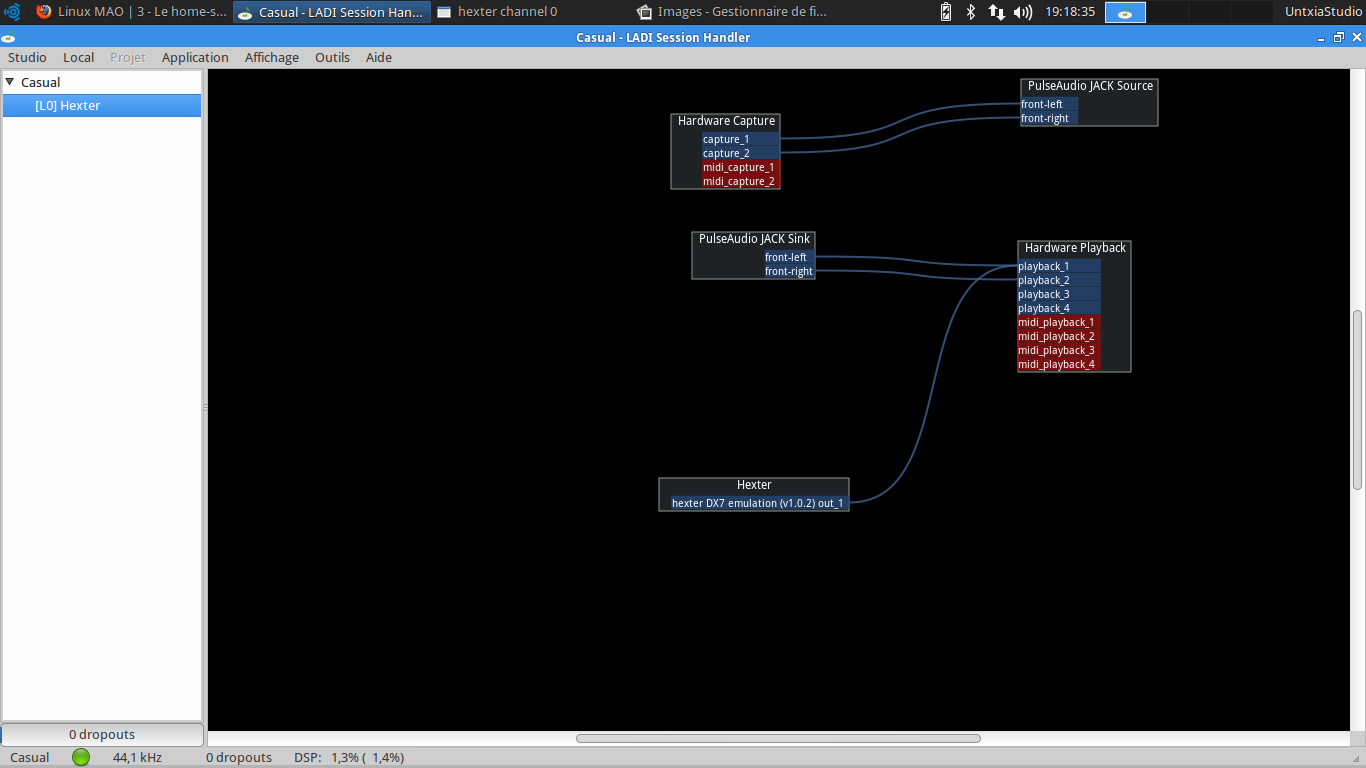The width and height of the screenshot is (1366, 768).
Task: Select front-left port of PulseAudio JACK Source
Action: click(1049, 104)
